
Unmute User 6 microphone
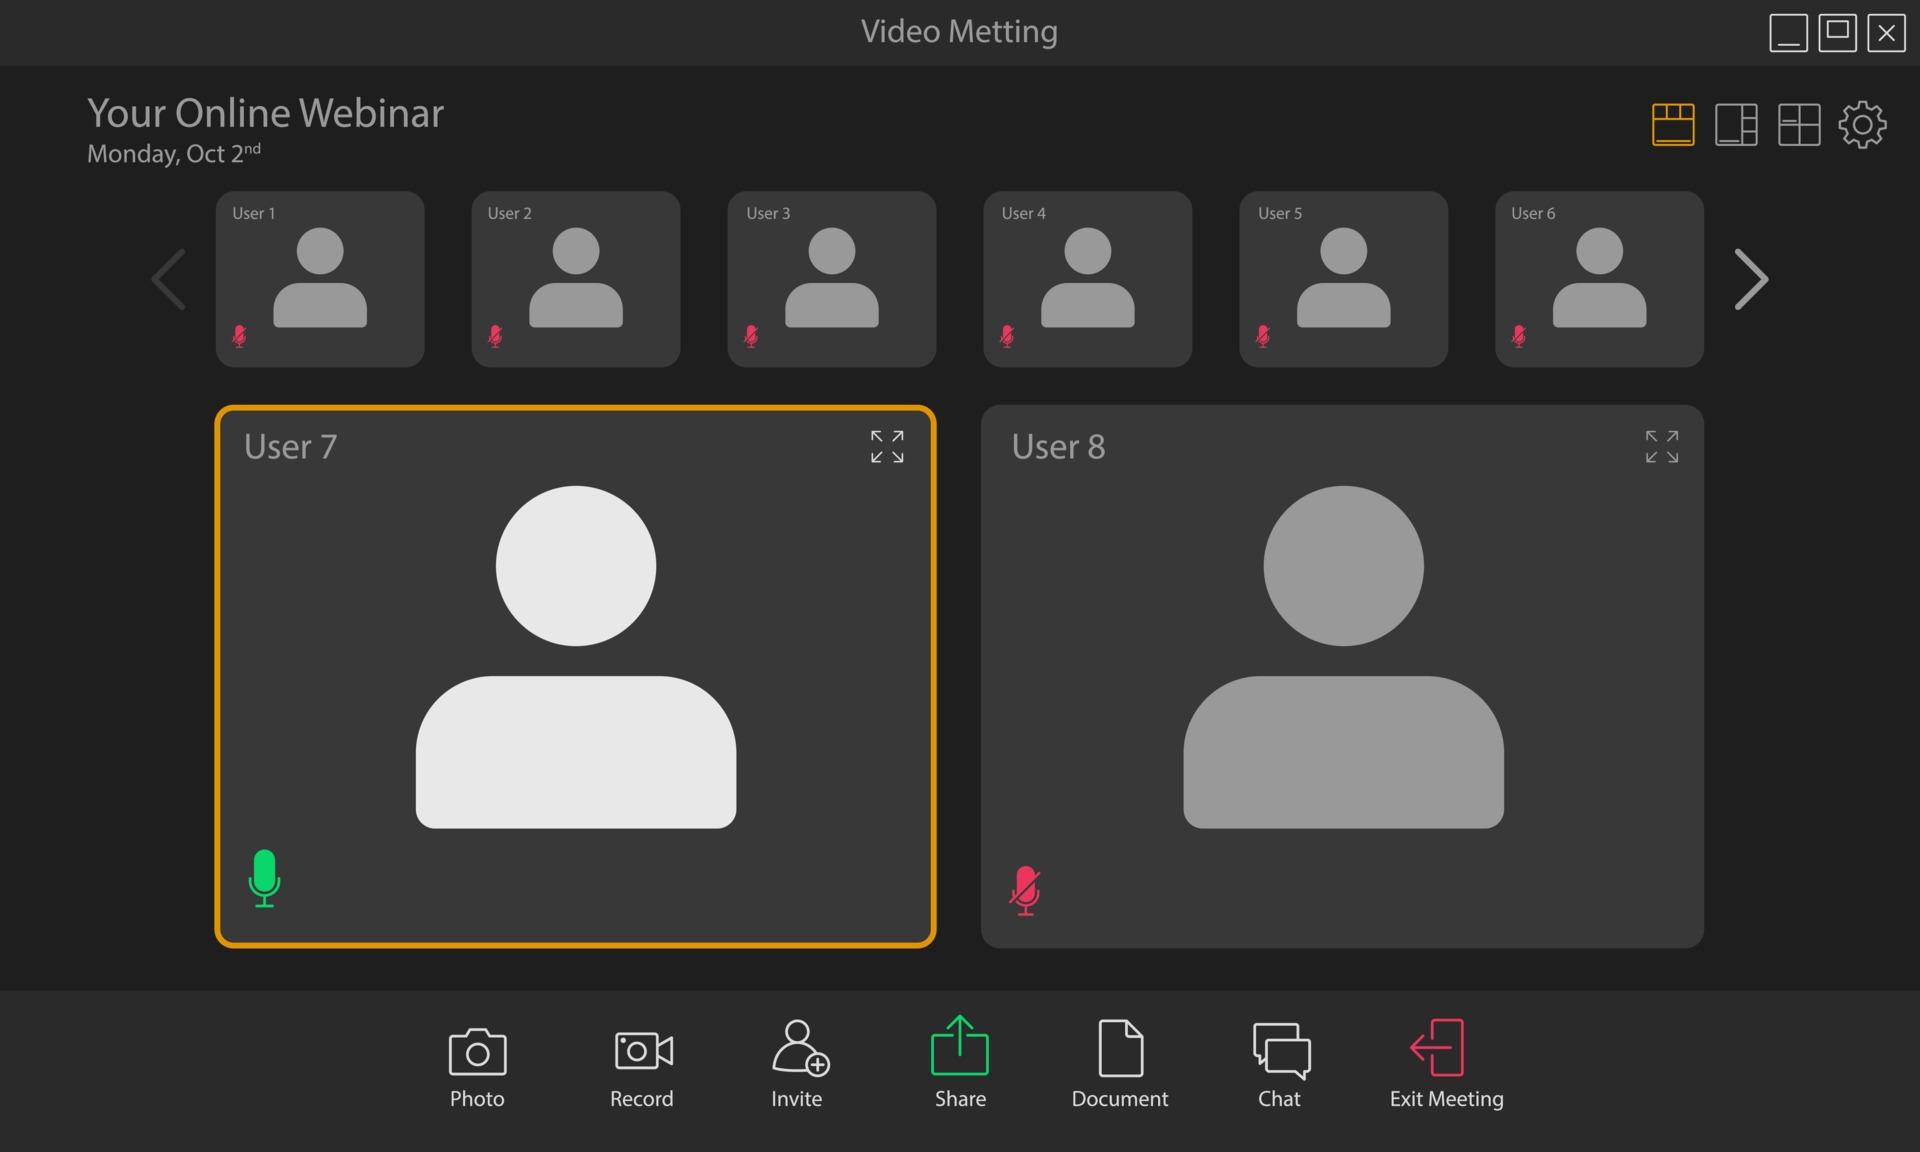tap(1519, 336)
